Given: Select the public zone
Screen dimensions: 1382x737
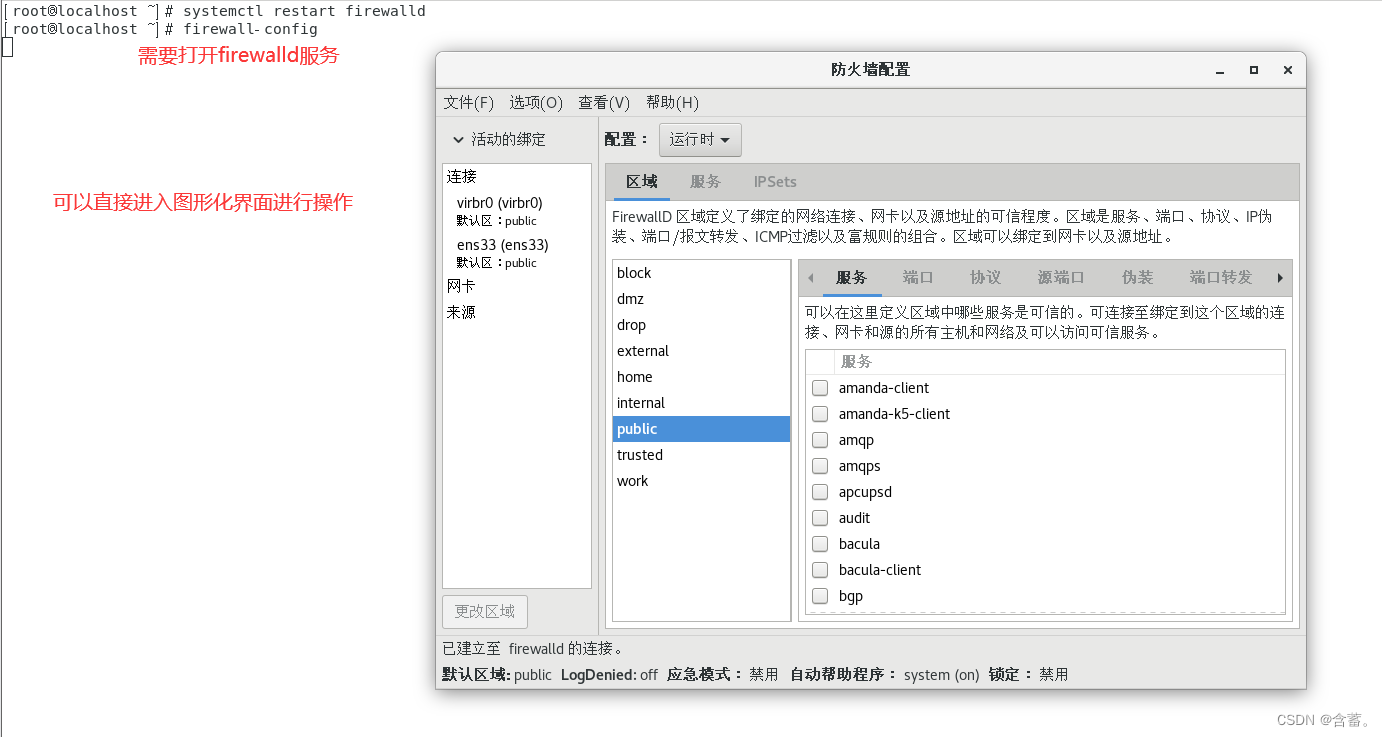Looking at the screenshot, I should pos(701,429).
